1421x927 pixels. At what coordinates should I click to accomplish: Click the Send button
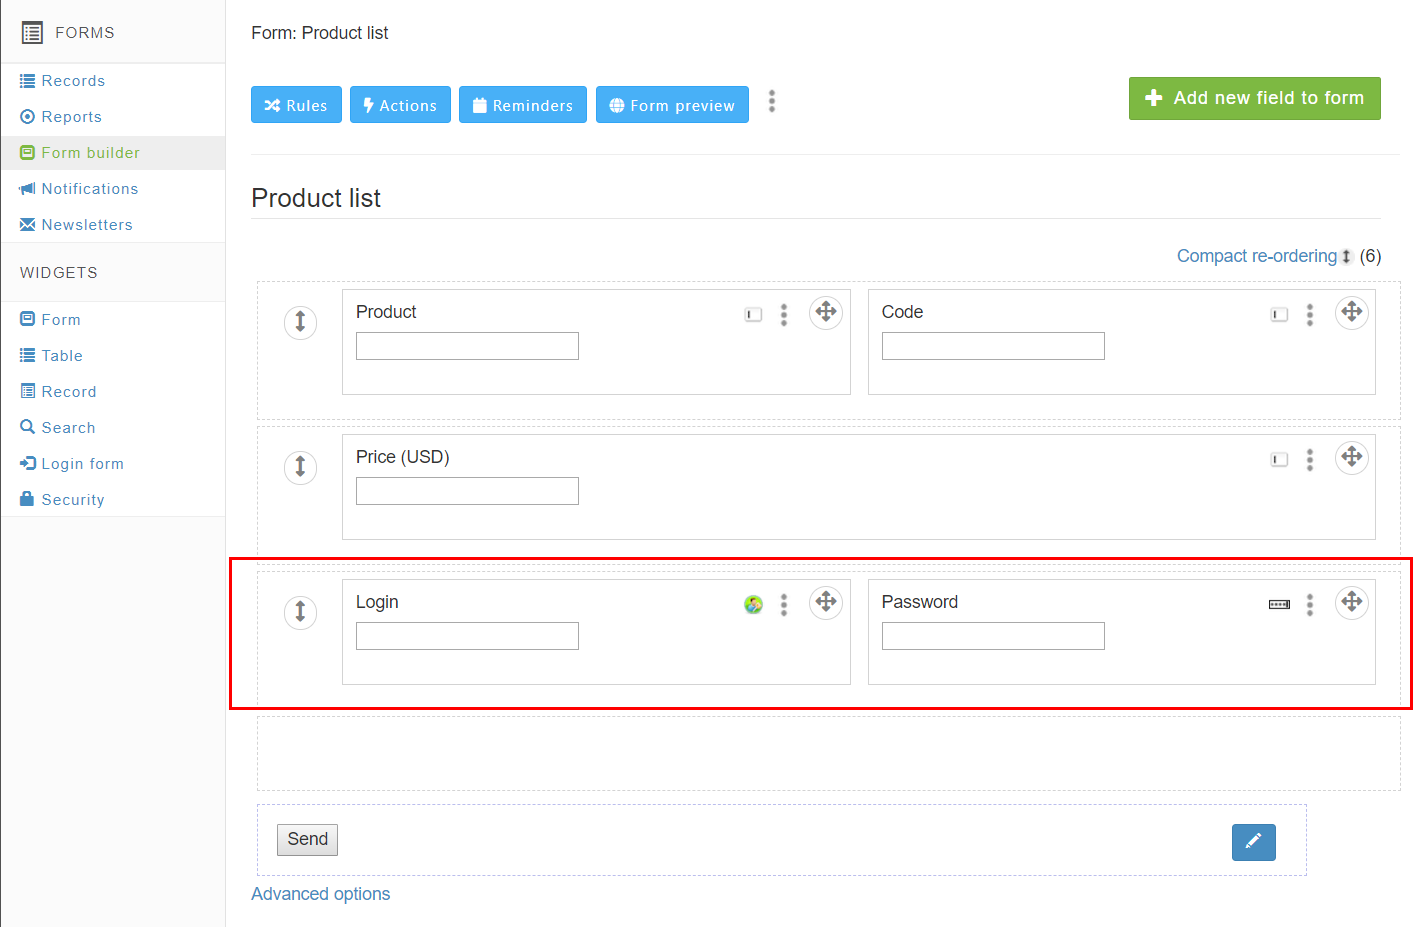click(307, 840)
